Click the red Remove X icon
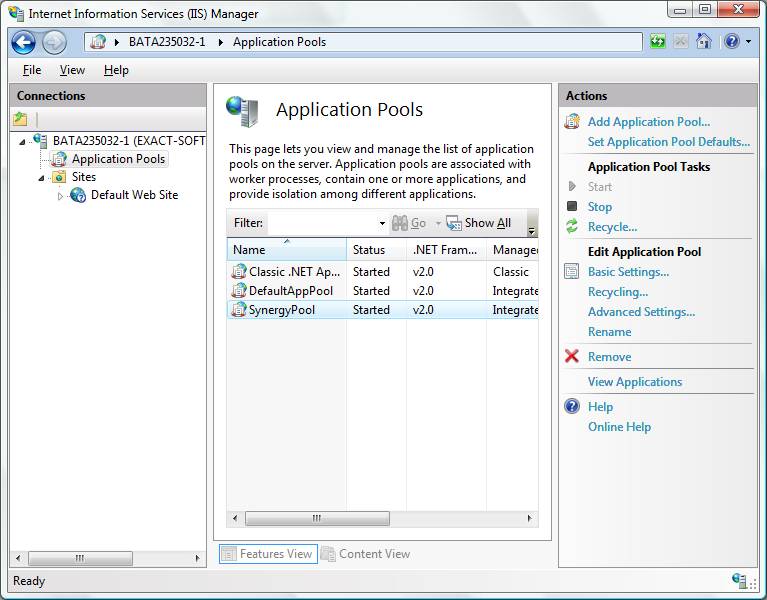Screen dimensions: 767x600 point(572,357)
